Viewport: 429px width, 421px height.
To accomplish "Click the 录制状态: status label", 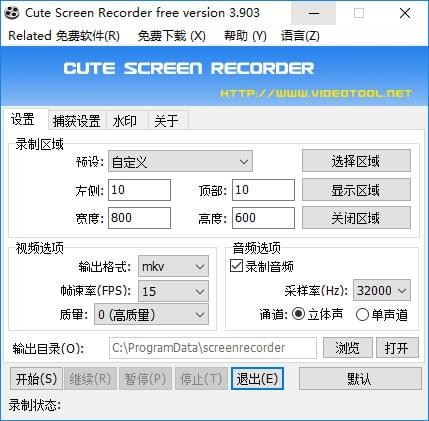I will click(x=35, y=405).
